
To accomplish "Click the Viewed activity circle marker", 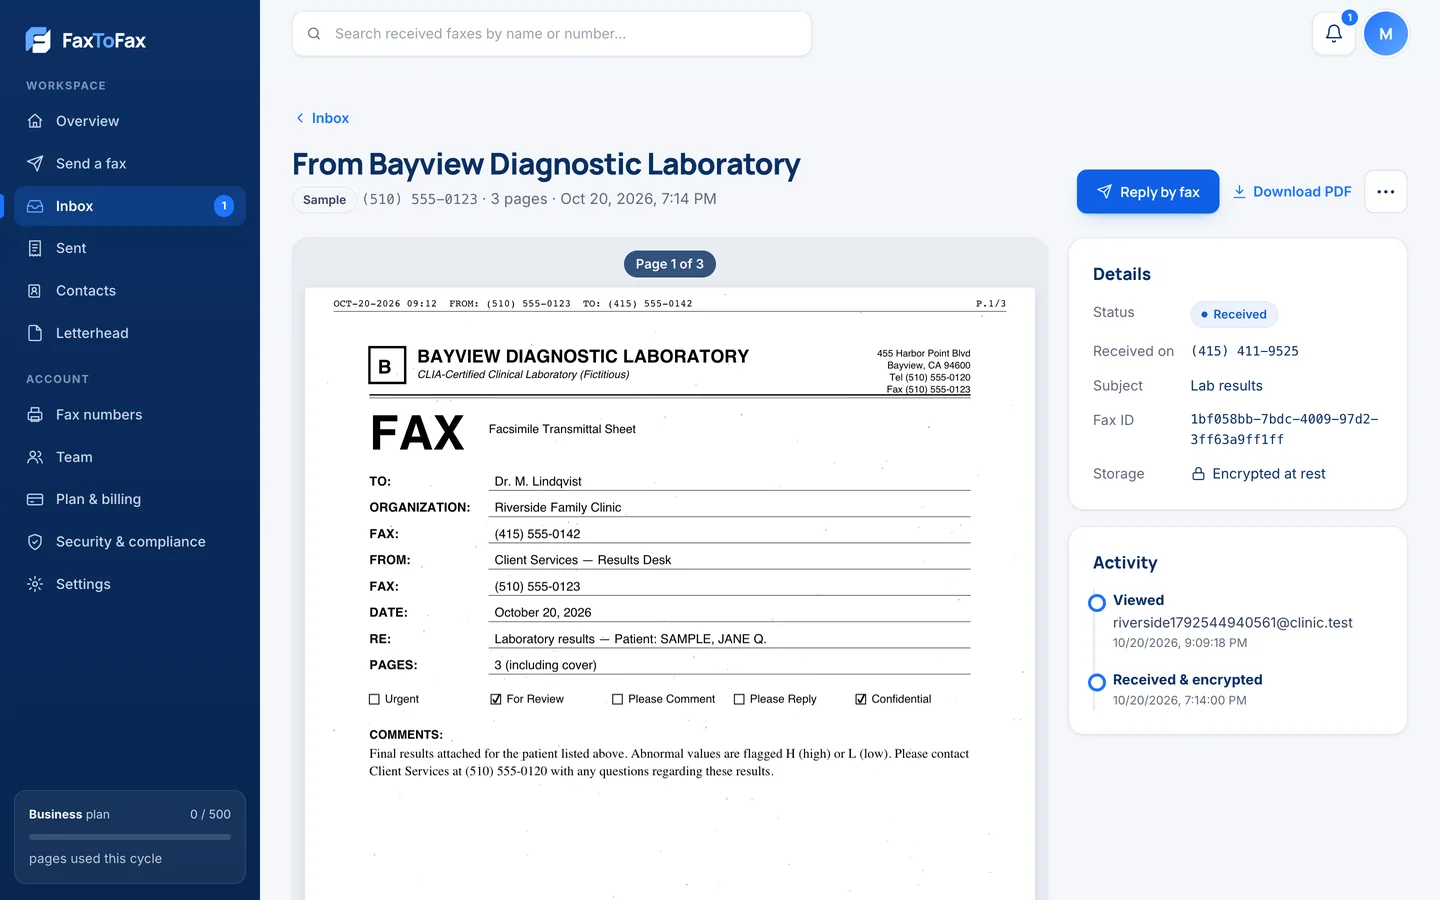I will click(1097, 602).
